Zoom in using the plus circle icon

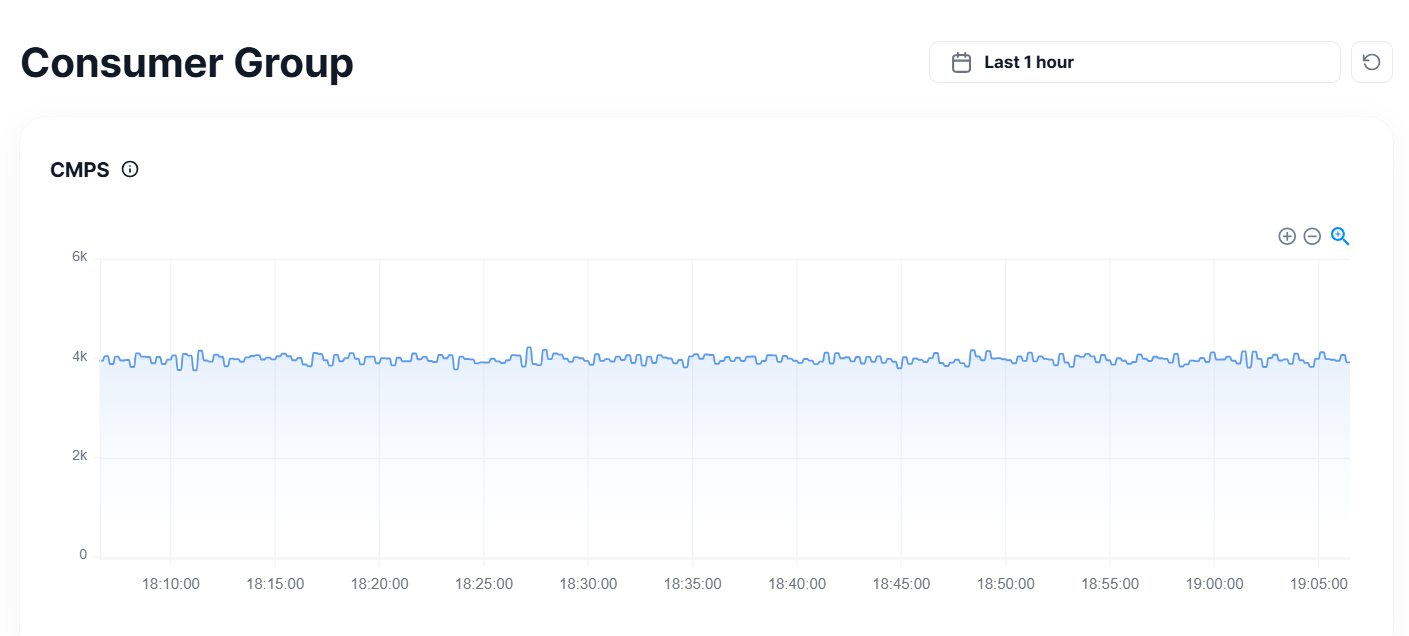click(1287, 236)
